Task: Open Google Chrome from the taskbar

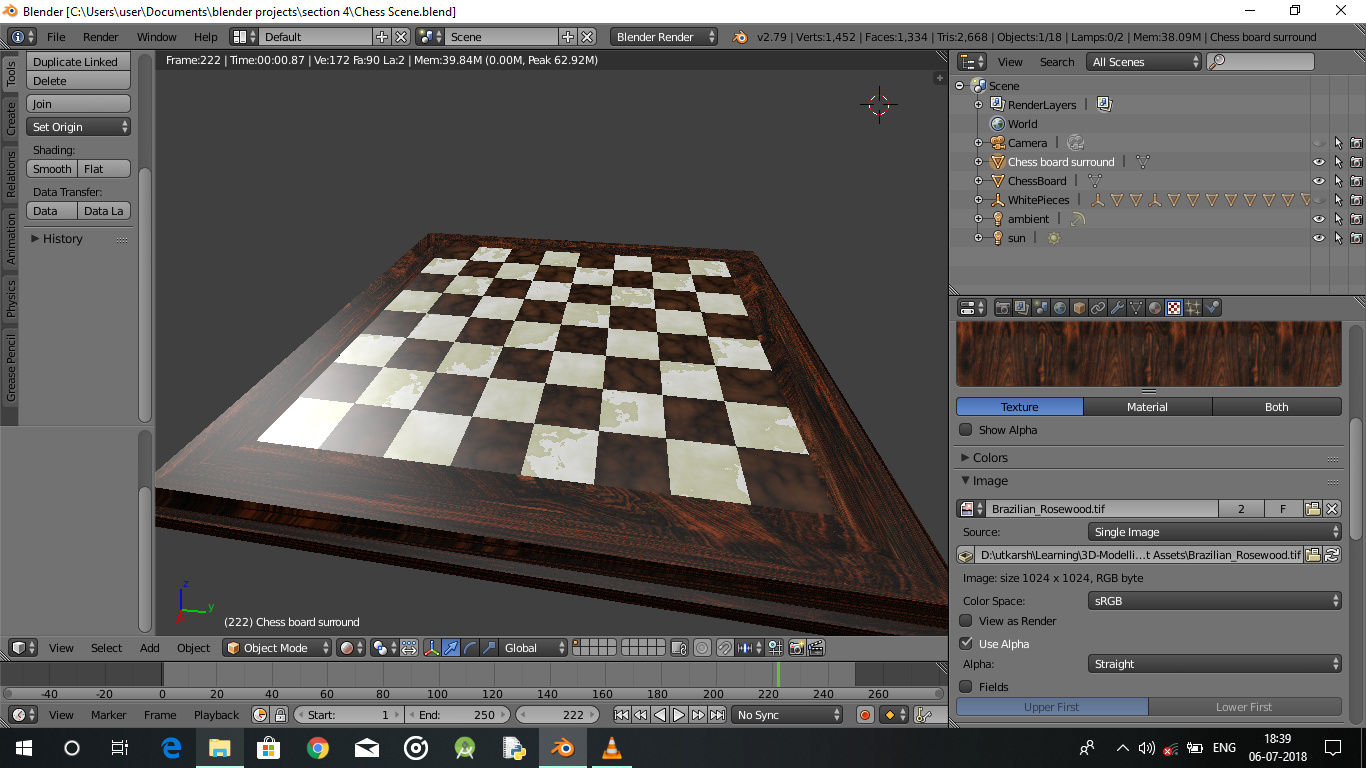Action: coord(317,747)
